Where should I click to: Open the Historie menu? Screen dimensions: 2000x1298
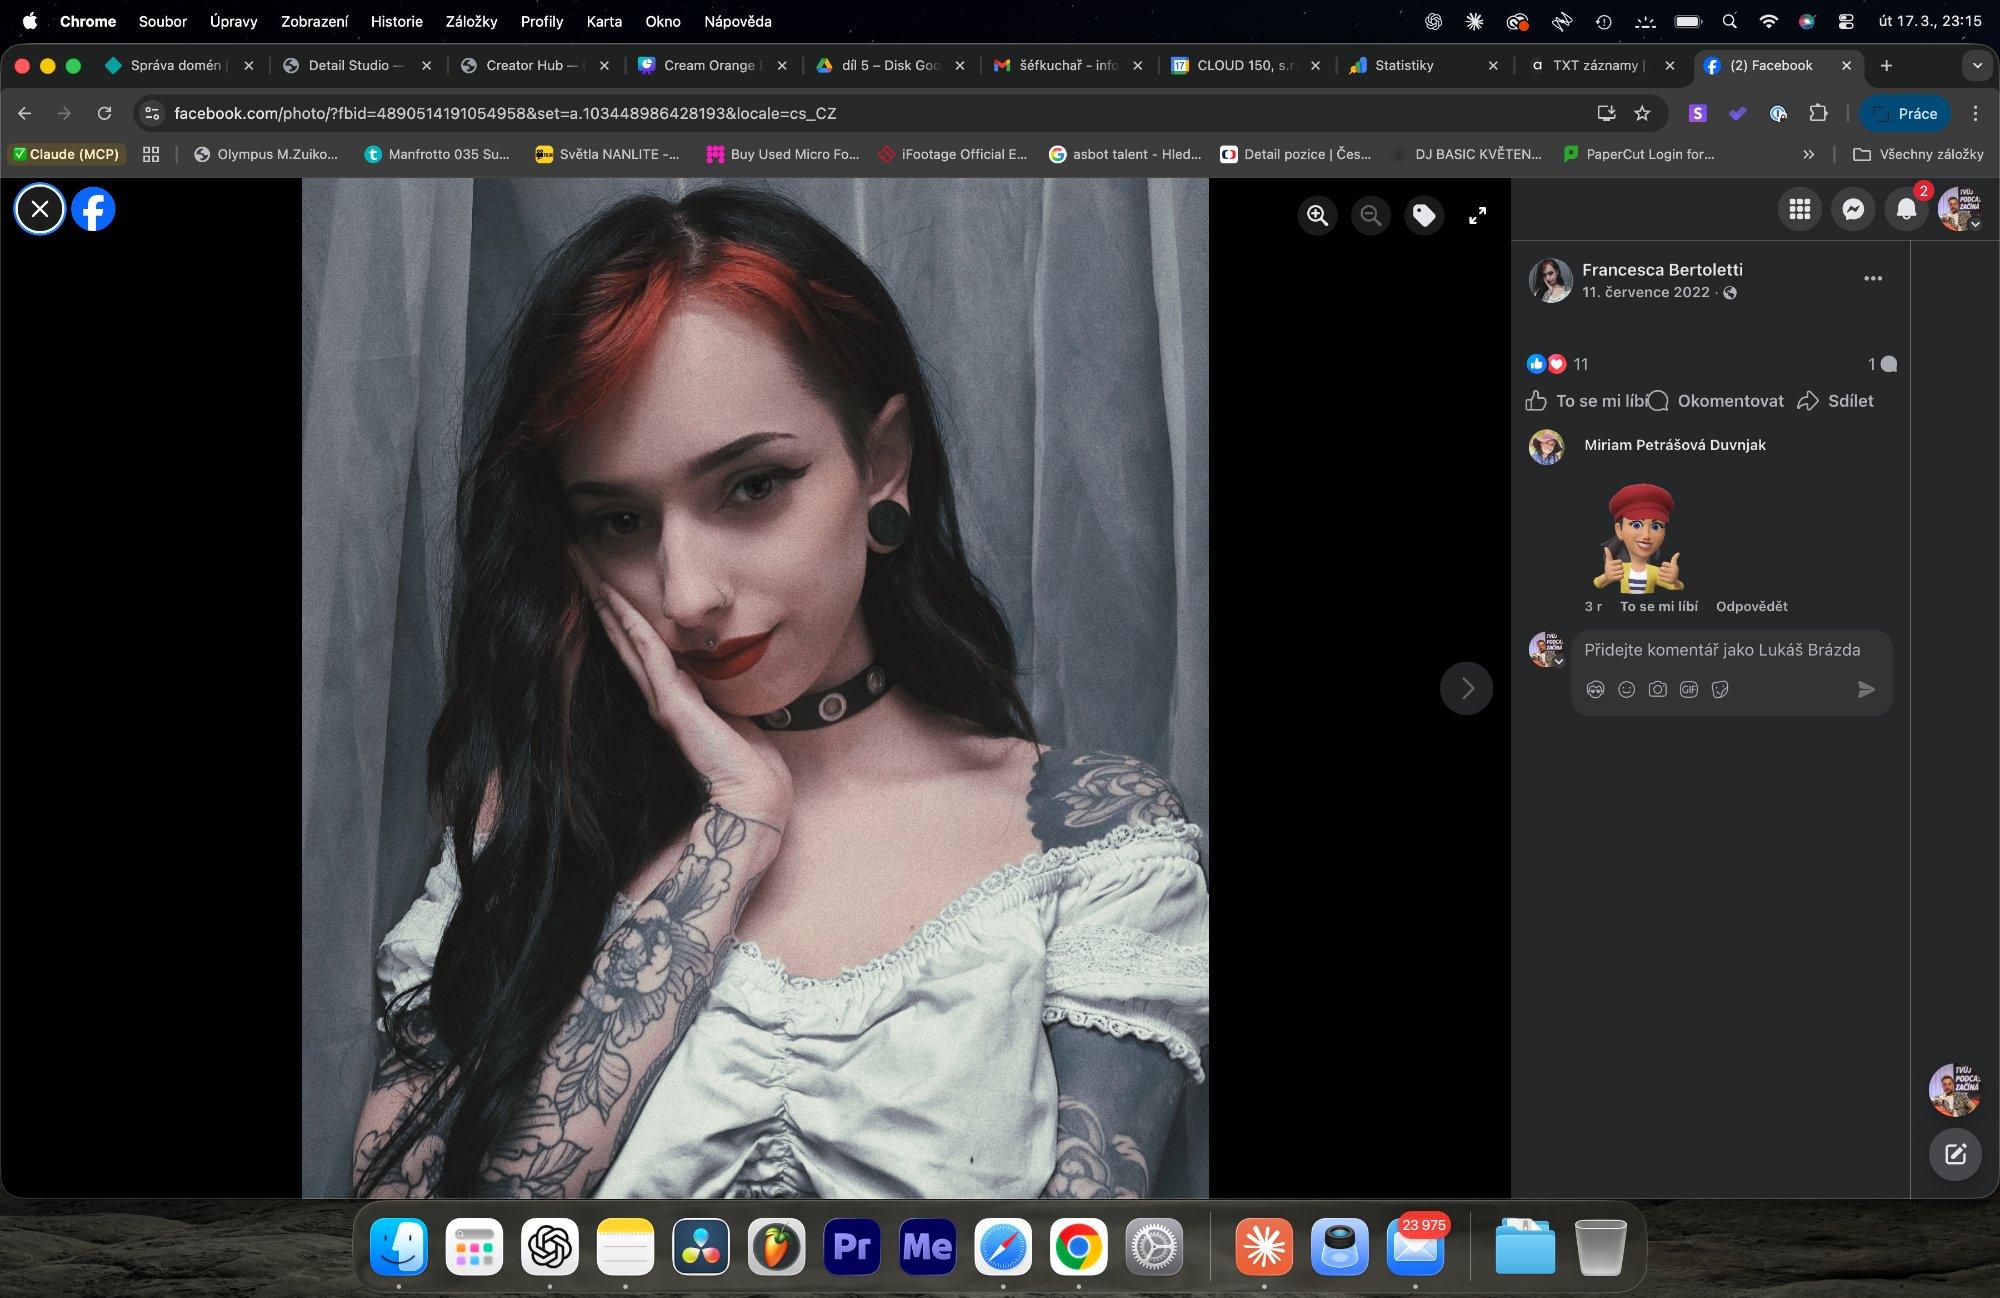396,21
